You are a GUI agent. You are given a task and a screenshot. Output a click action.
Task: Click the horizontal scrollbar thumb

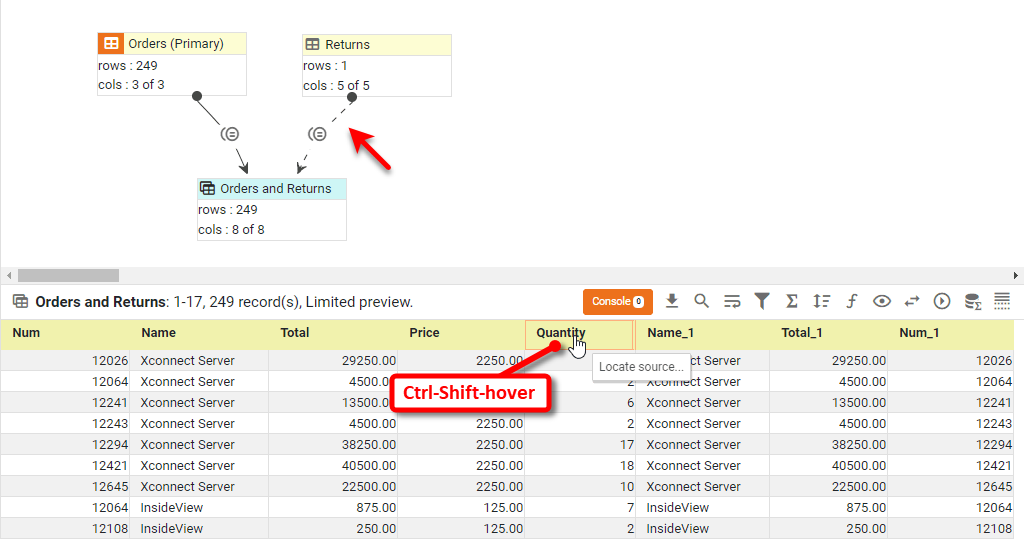tap(68, 275)
